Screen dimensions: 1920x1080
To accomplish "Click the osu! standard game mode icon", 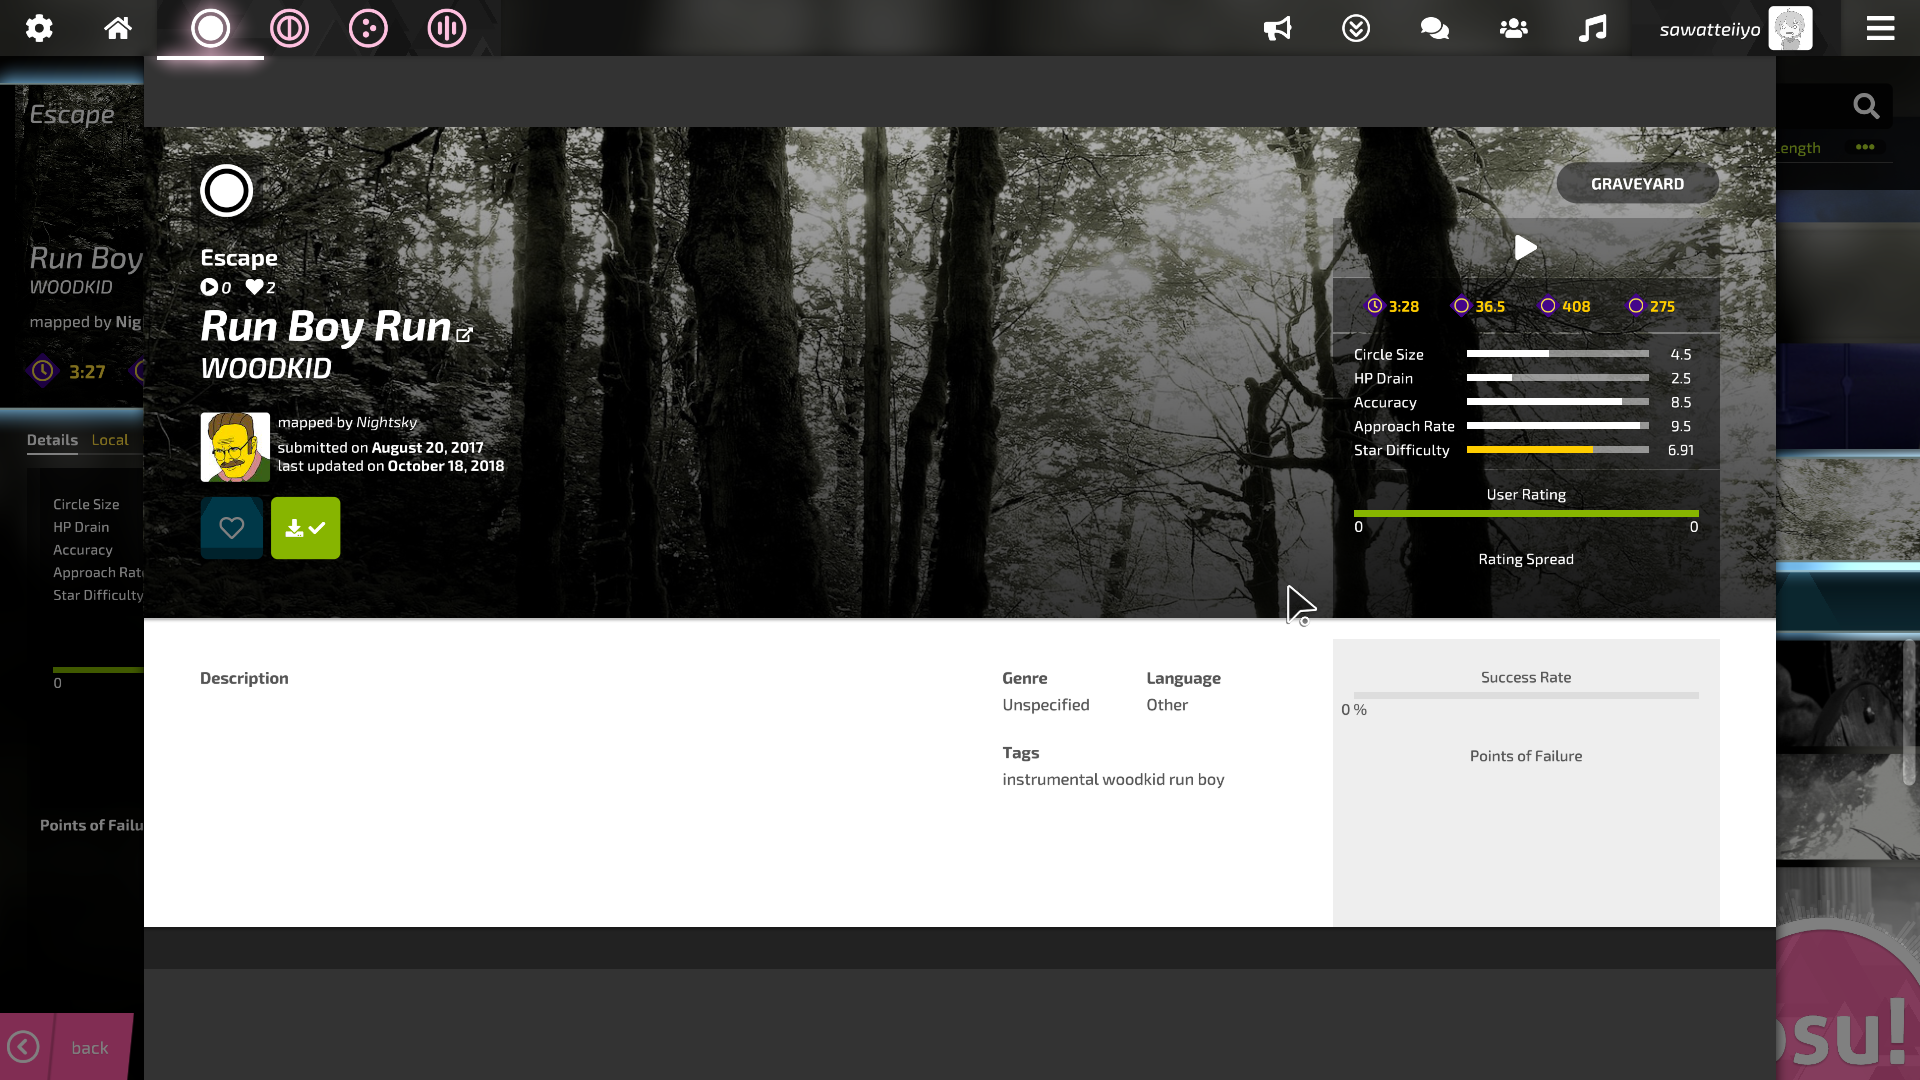I will click(211, 29).
